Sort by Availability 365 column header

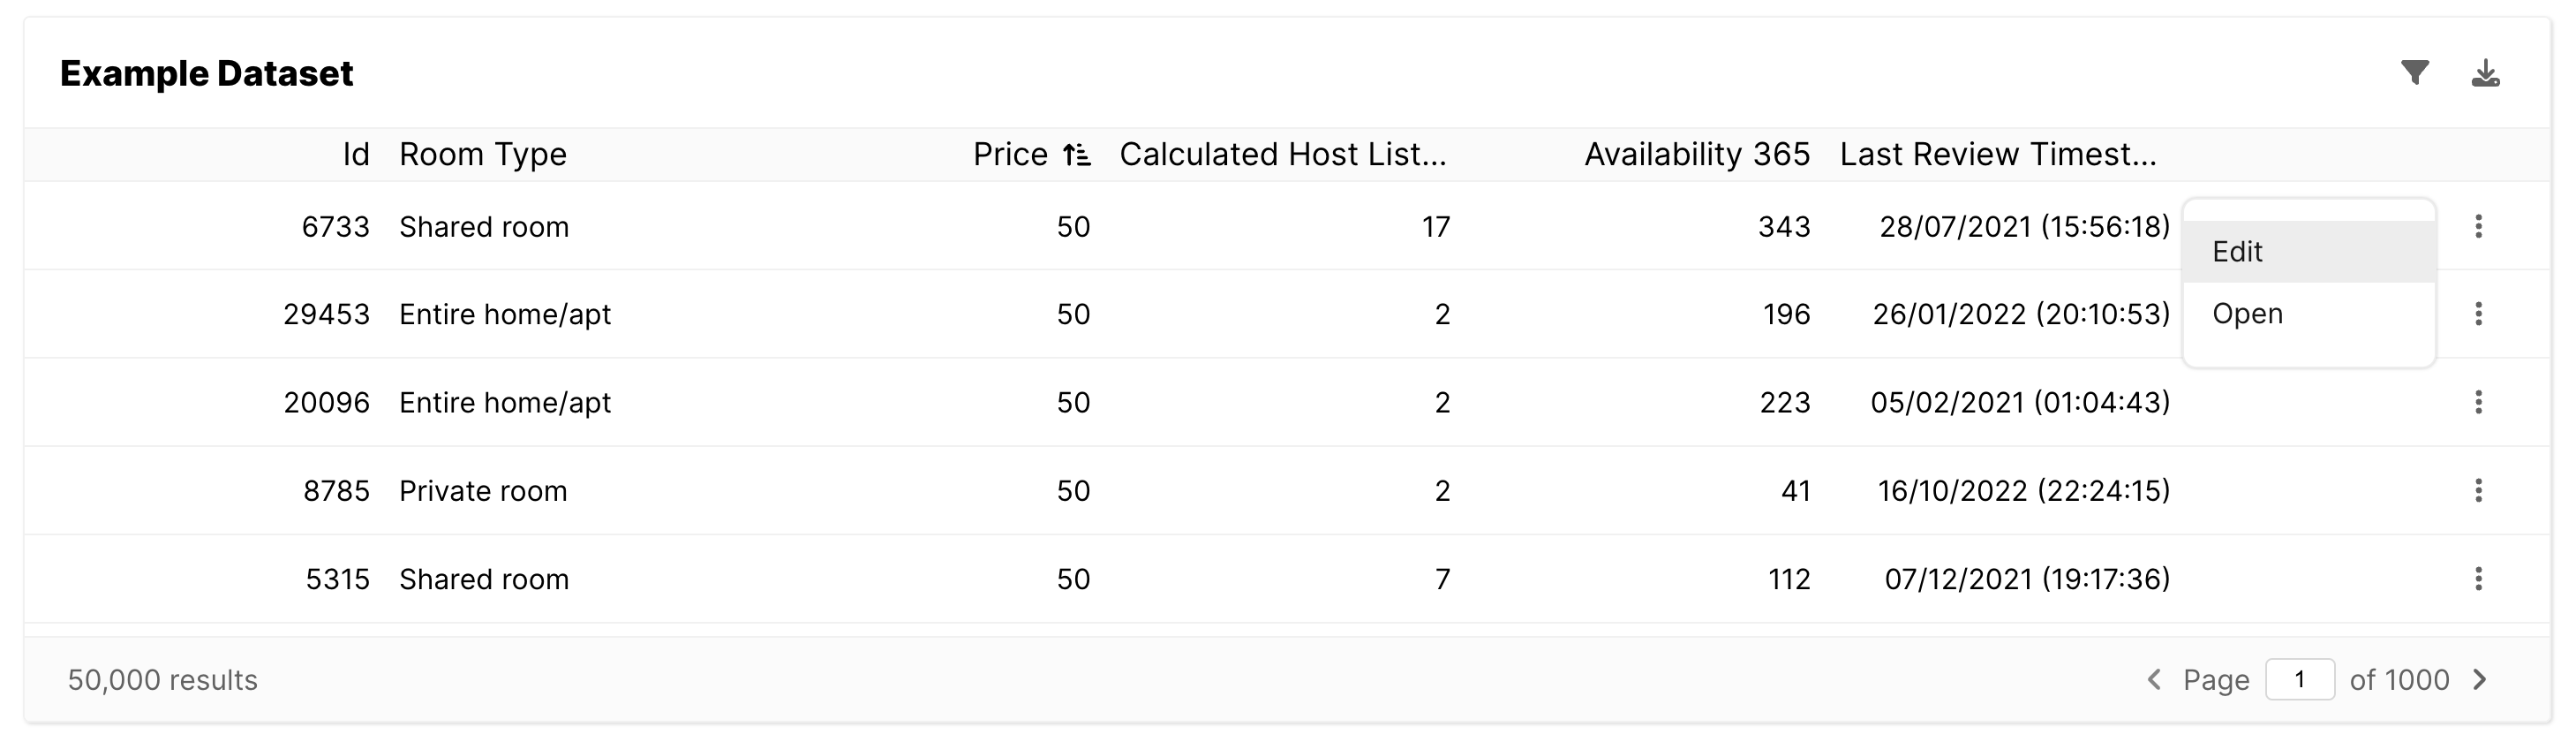point(1696,155)
